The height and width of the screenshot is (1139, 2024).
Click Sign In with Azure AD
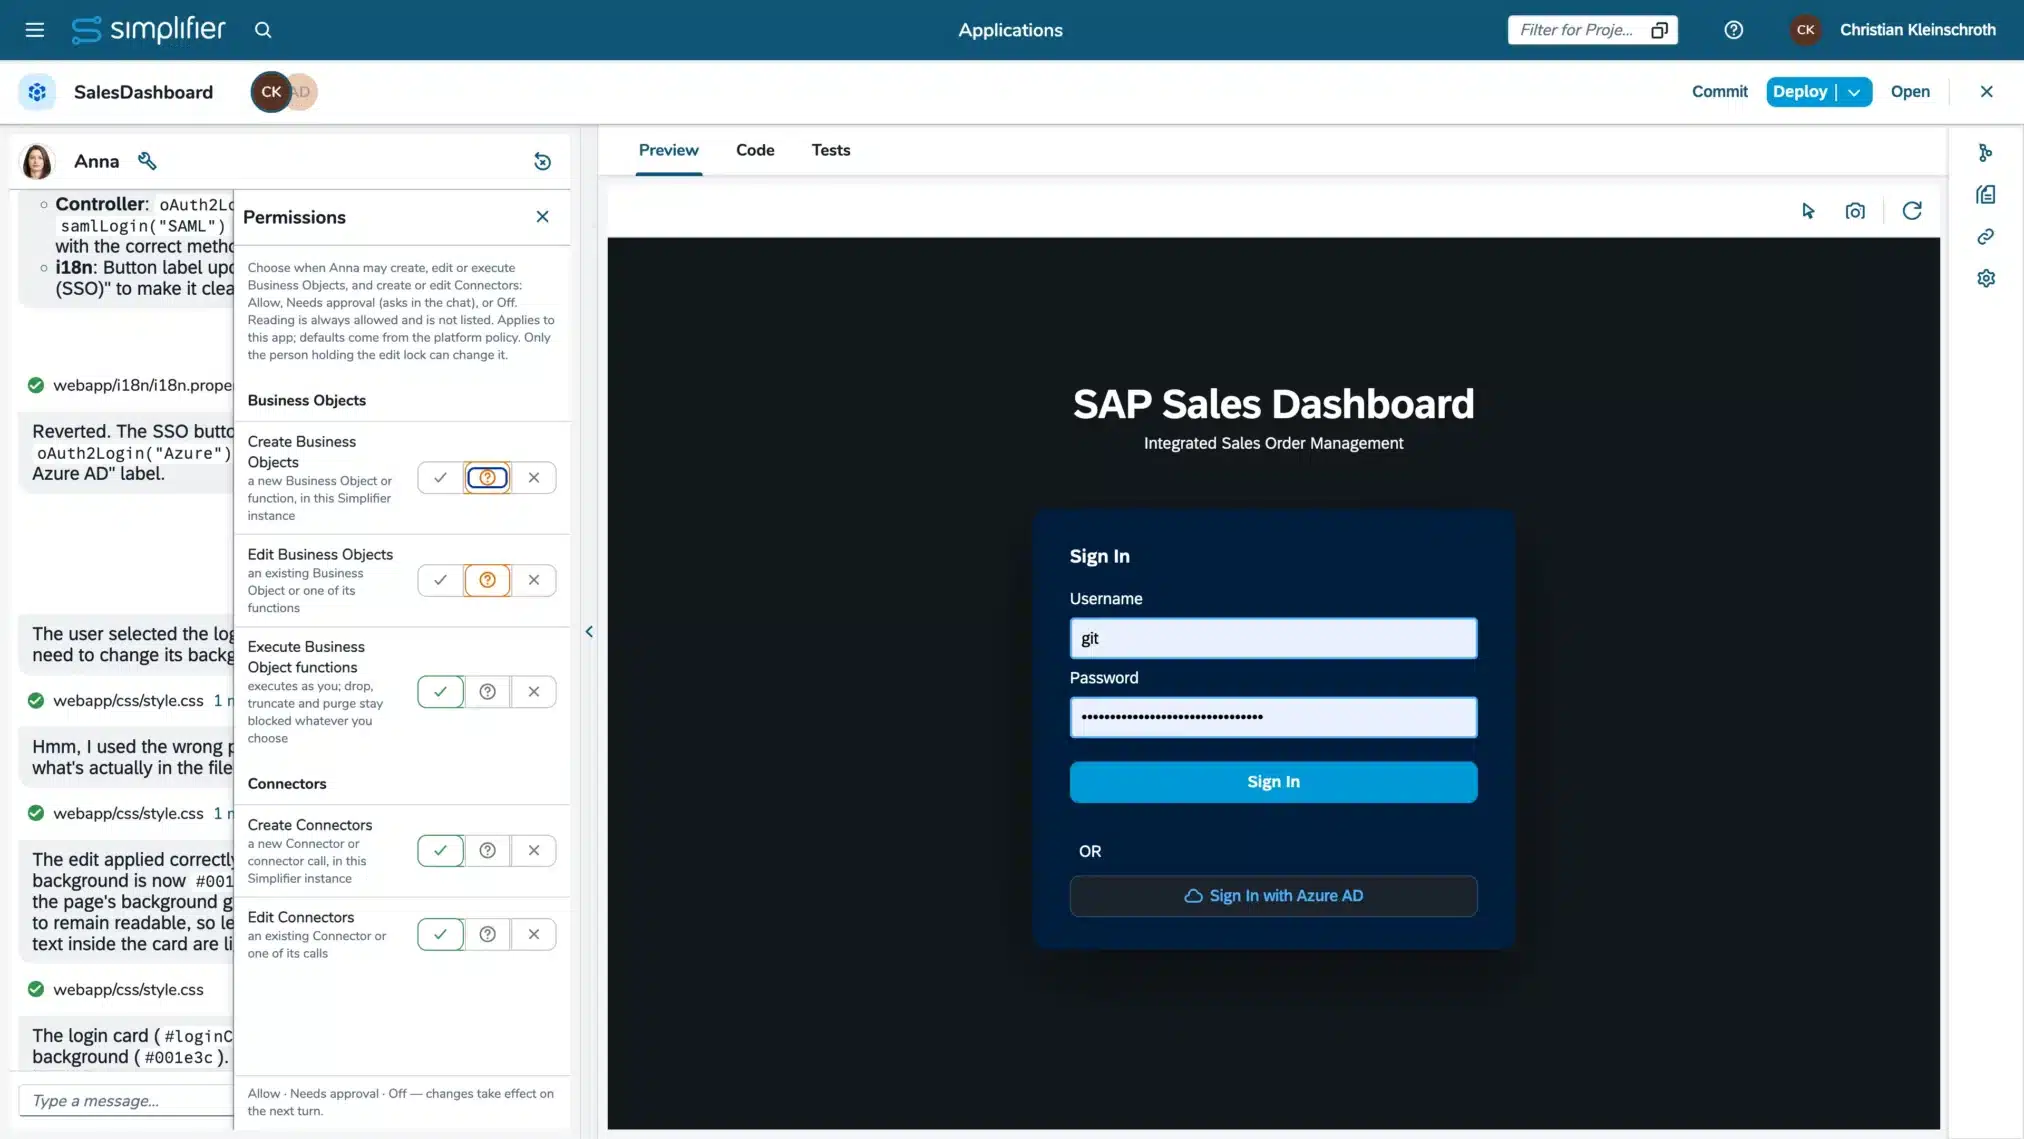pos(1273,896)
